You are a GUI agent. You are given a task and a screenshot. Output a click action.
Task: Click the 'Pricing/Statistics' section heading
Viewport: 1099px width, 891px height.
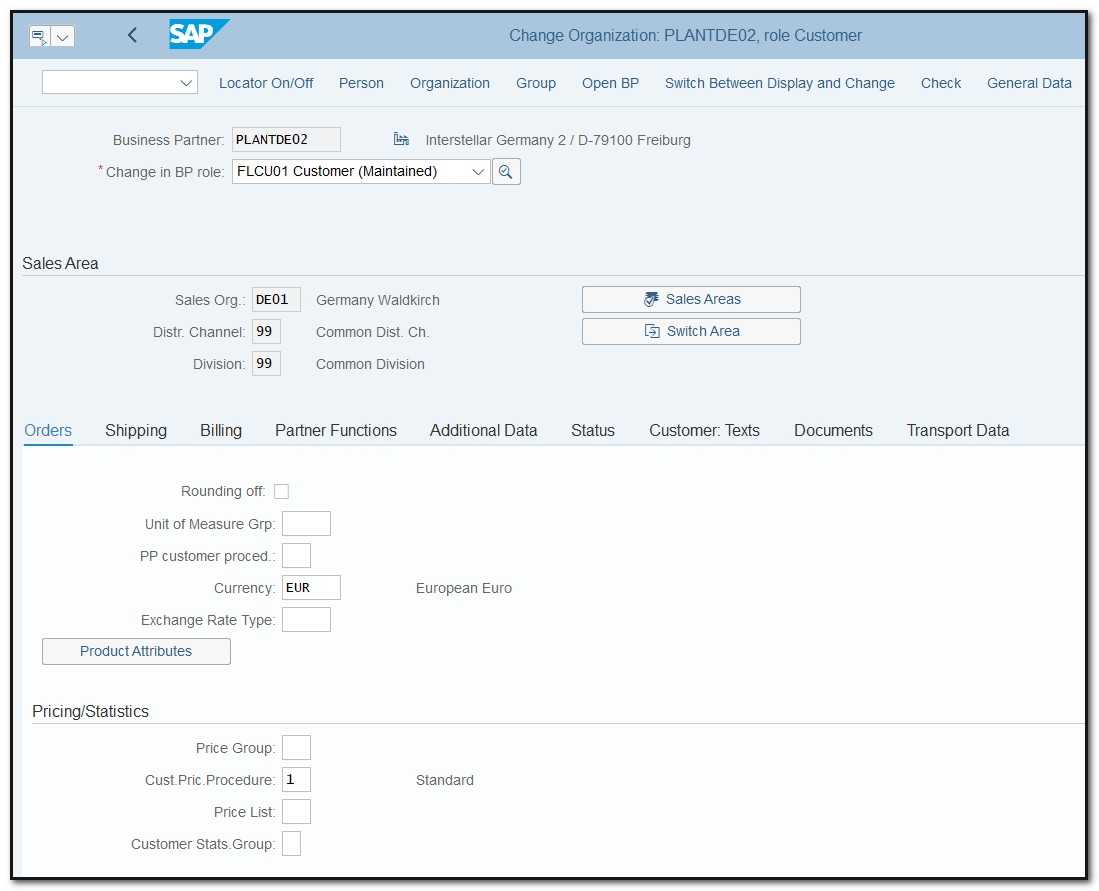(90, 712)
